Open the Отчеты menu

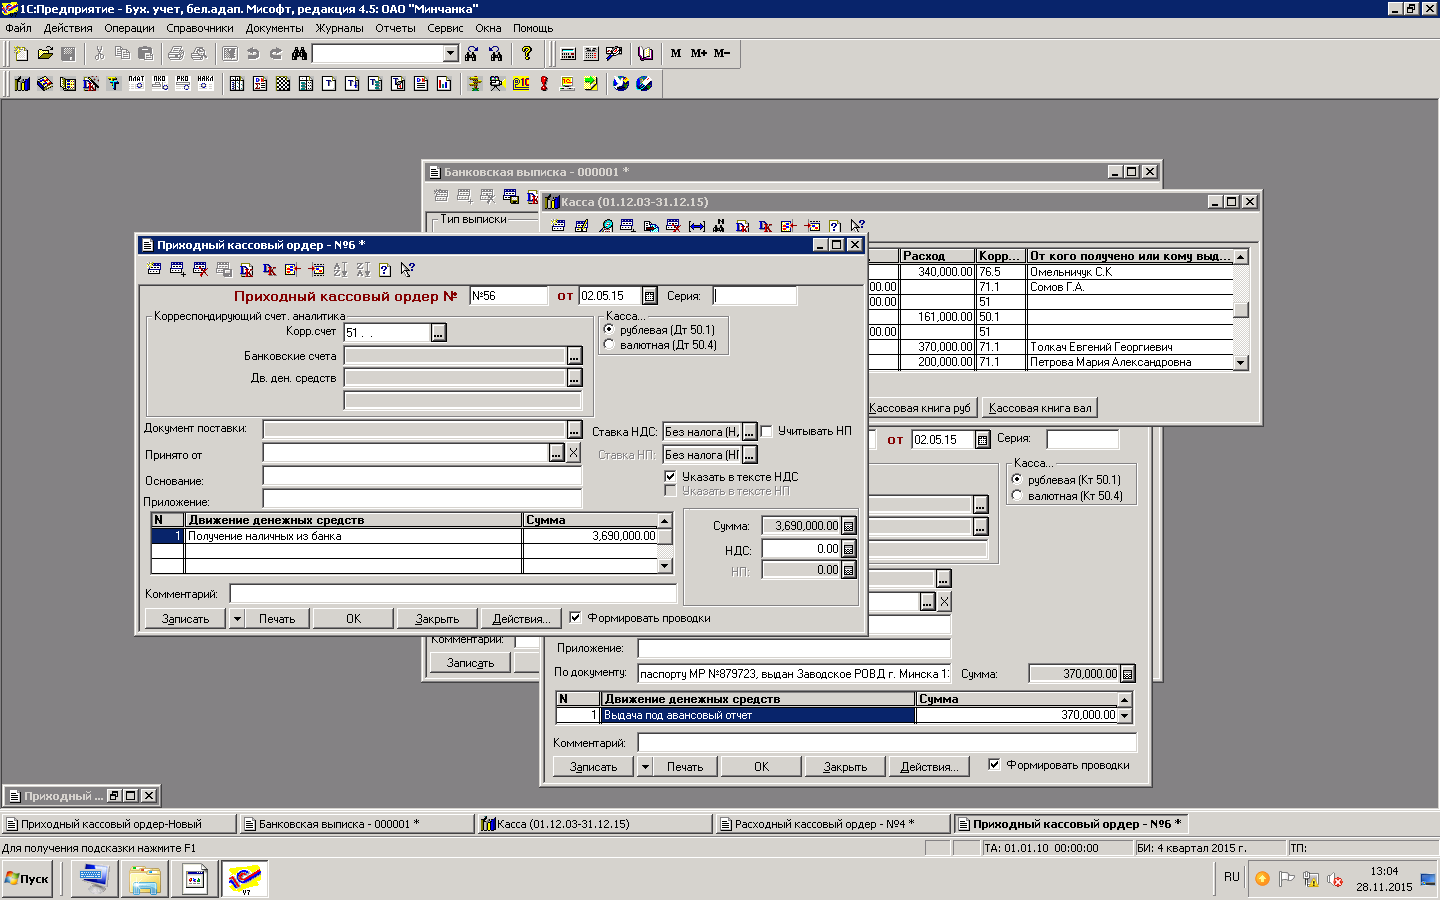pyautogui.click(x=395, y=28)
